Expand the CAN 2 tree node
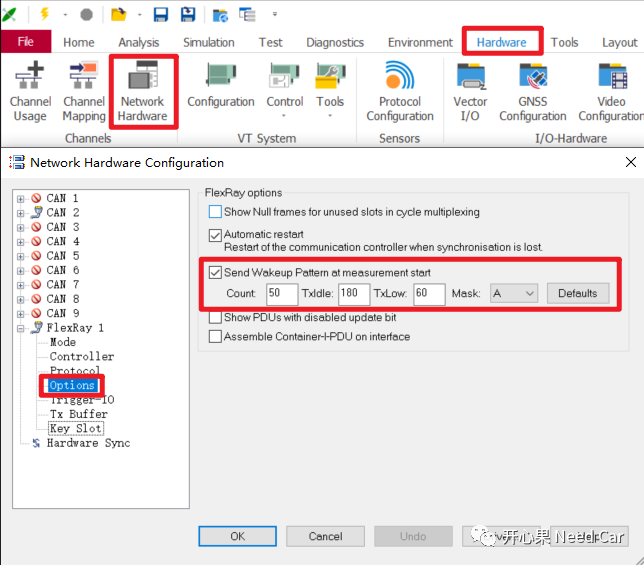644x565 pixels. pyautogui.click(x=21, y=214)
